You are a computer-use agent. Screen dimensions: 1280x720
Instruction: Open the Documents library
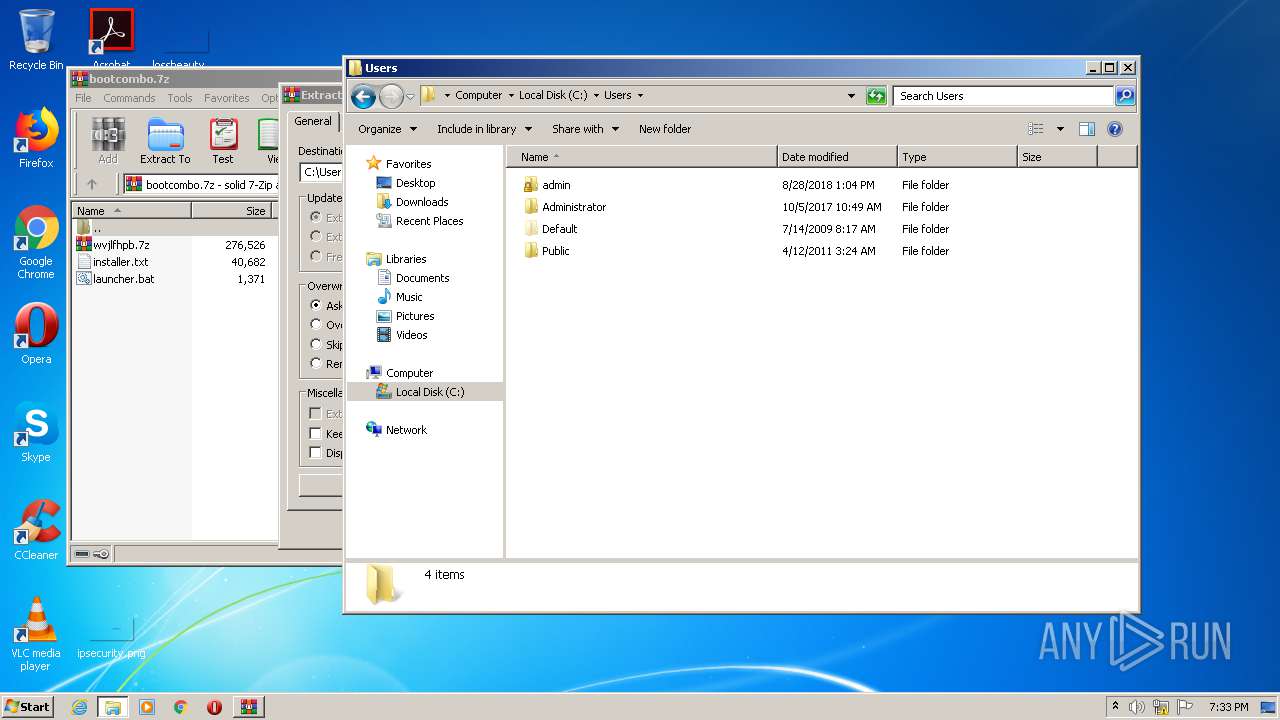(x=422, y=278)
